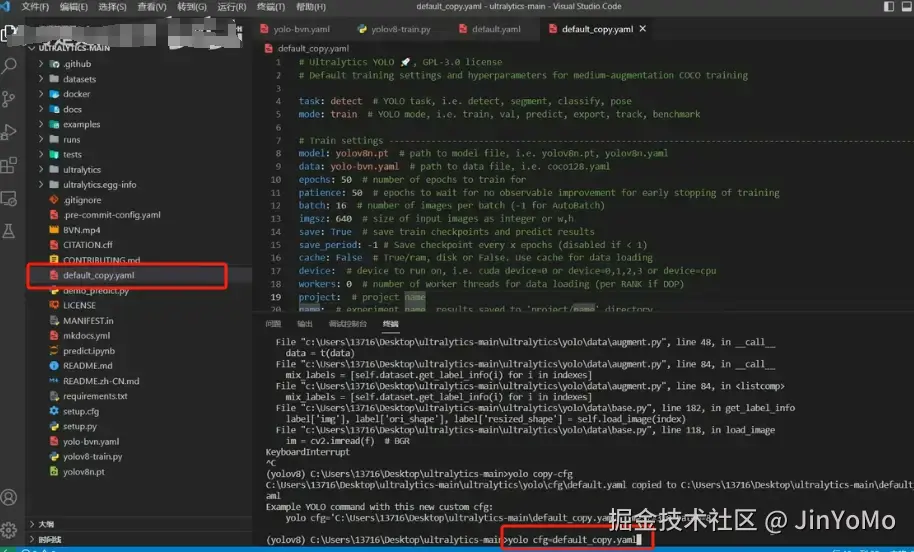This screenshot has height=552, width=914.
Task: Switch to the yolo-bvn.yaml editor tab
Action: pos(296,29)
